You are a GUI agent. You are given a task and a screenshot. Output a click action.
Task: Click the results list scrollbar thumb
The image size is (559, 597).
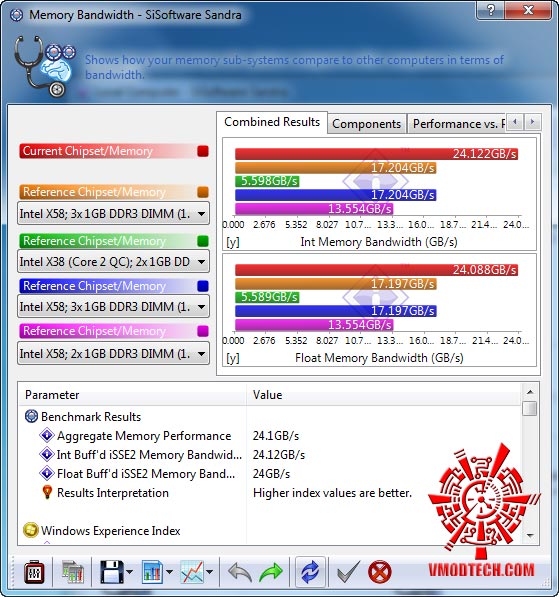click(x=530, y=408)
